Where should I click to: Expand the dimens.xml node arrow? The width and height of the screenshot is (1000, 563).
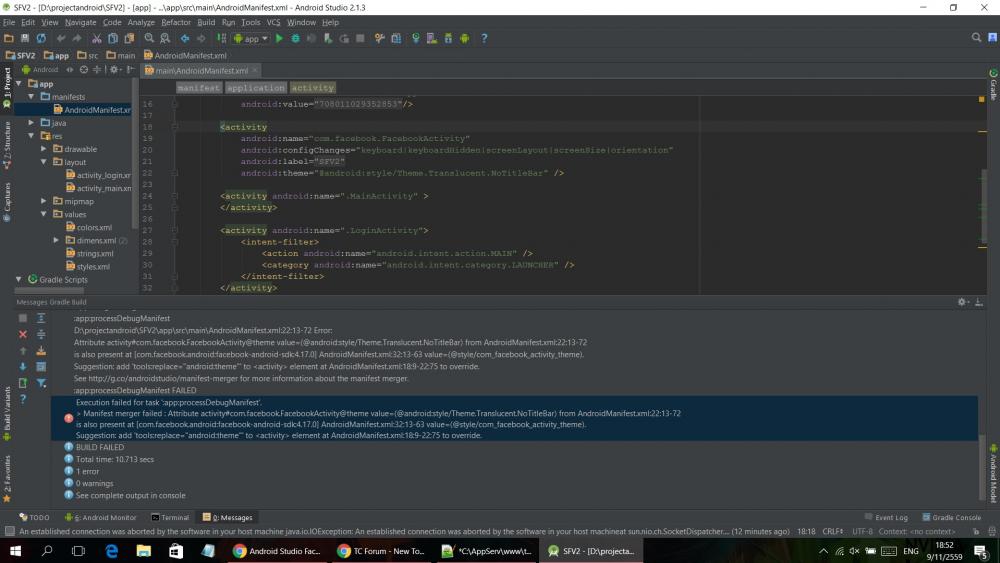tap(56, 240)
